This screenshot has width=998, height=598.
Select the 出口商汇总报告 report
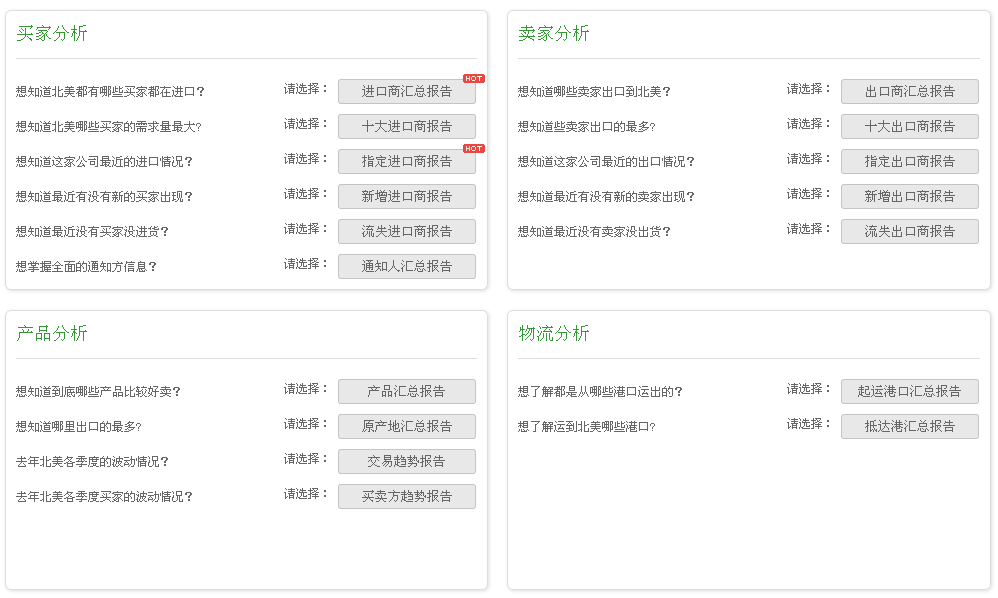point(910,91)
